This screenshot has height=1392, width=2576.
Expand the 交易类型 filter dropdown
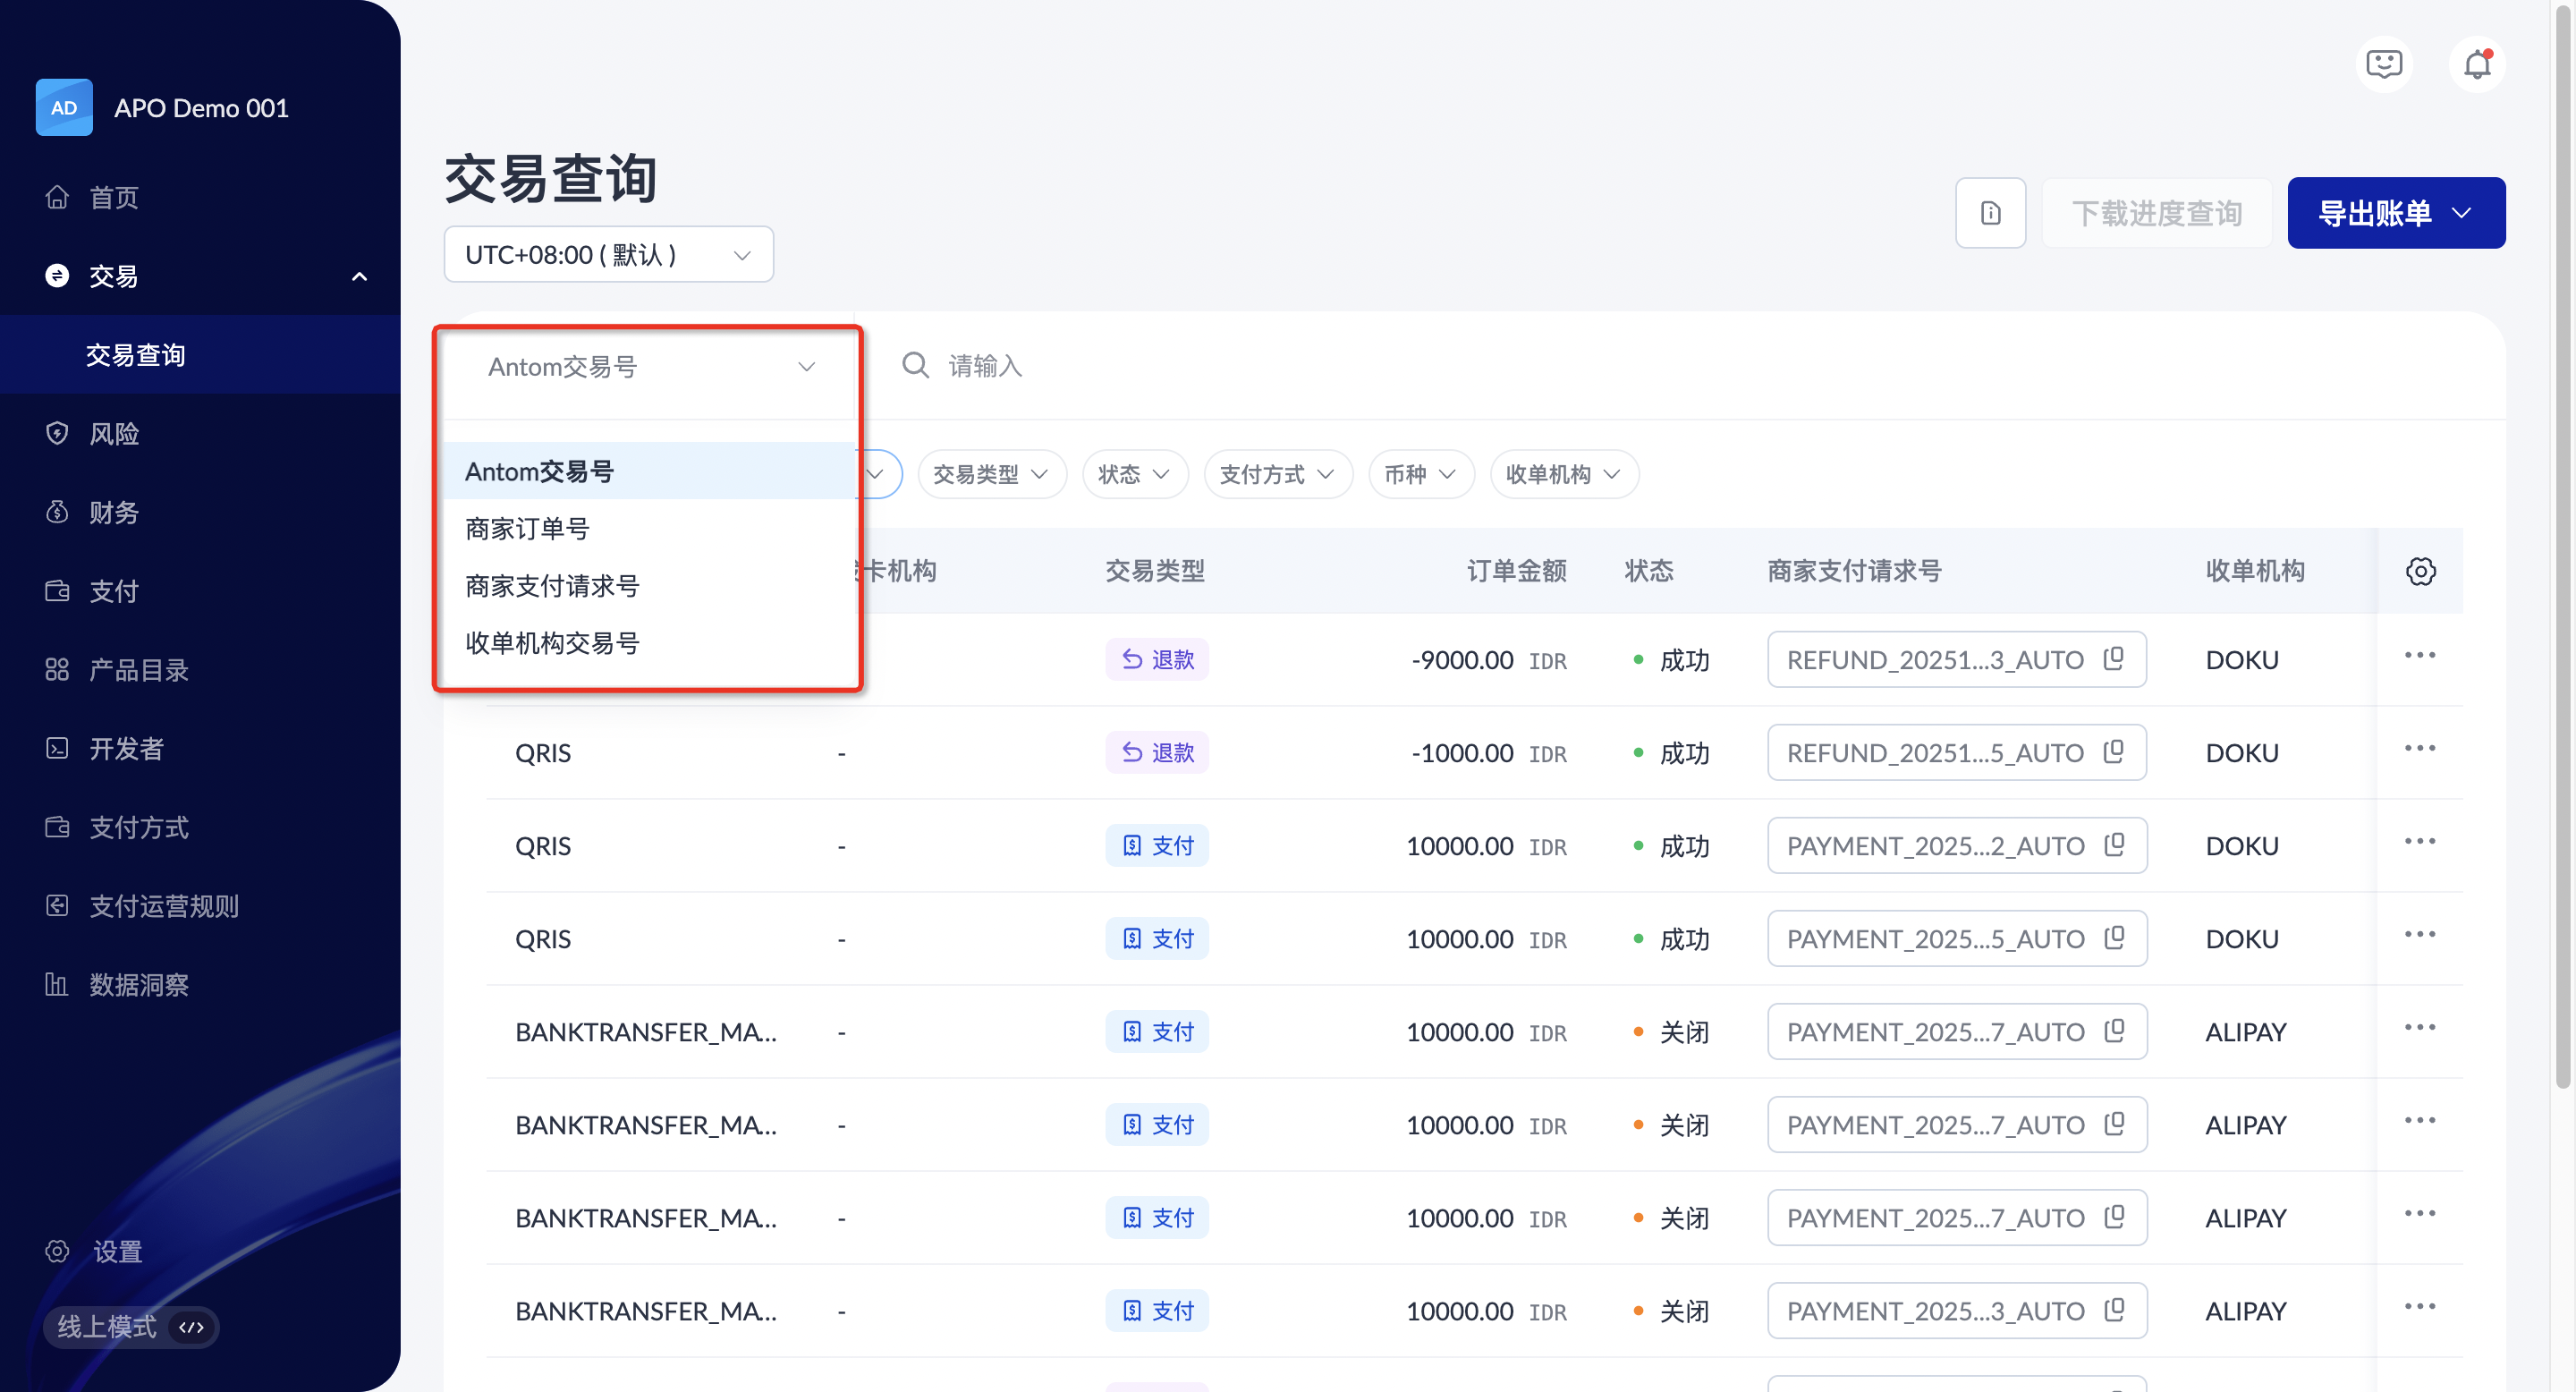pos(991,474)
